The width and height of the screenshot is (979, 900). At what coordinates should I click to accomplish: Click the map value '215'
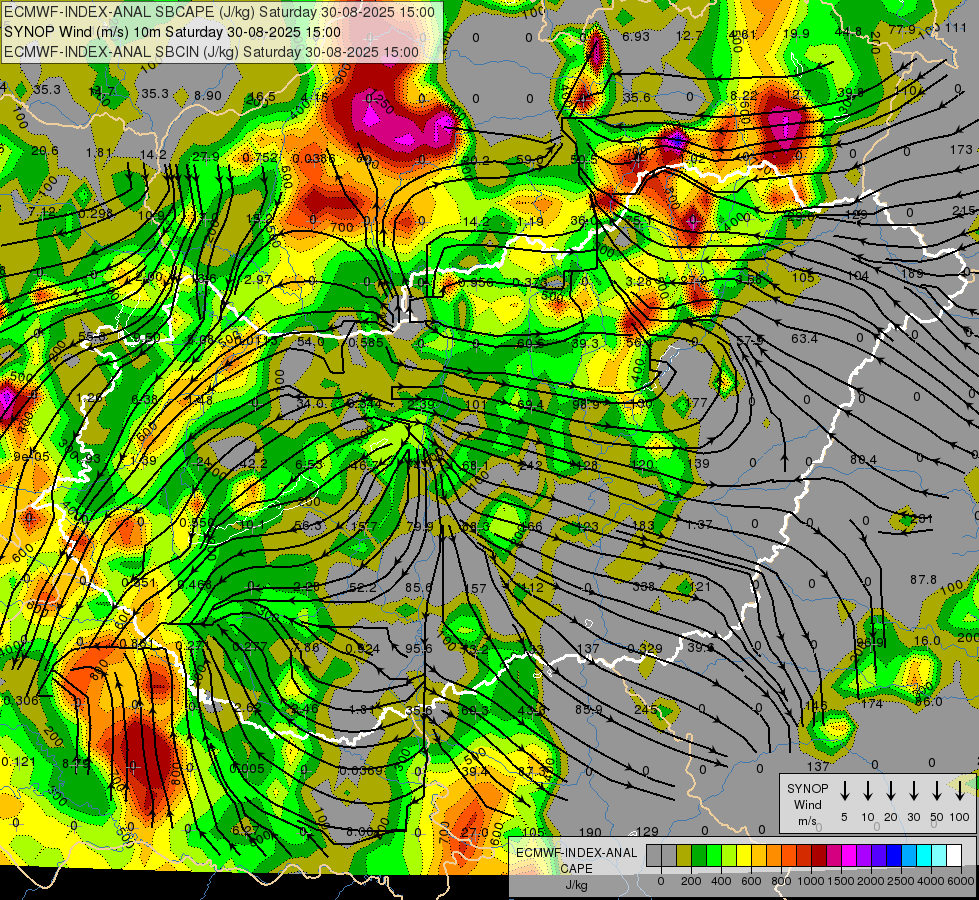click(x=963, y=211)
